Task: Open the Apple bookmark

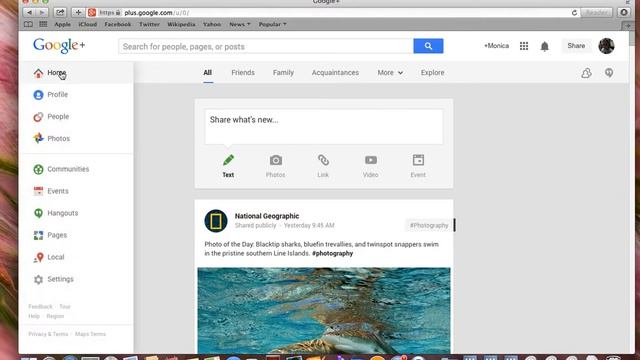Action: coord(62,24)
